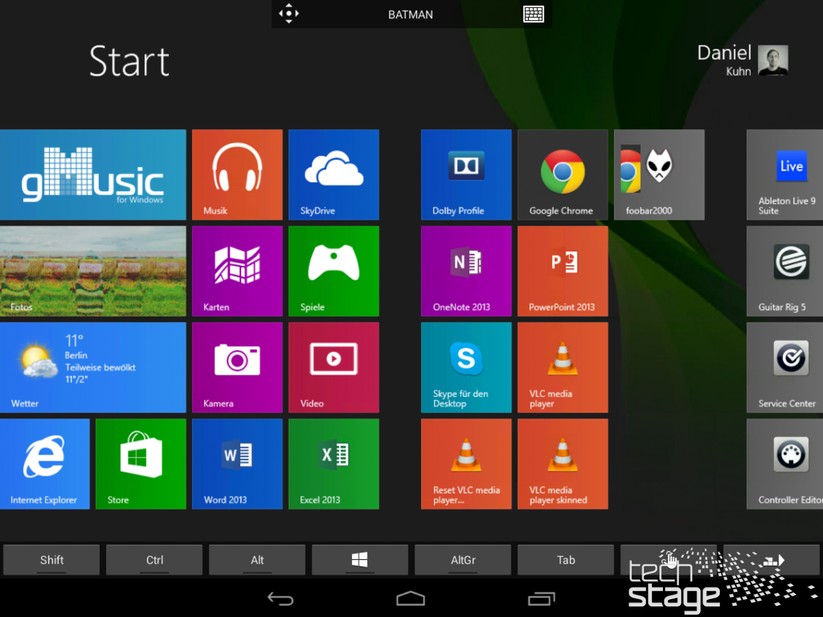Launch the Guitar Rig 5 tile
Screen dimensions: 823x617
pyautogui.click(x=785, y=271)
